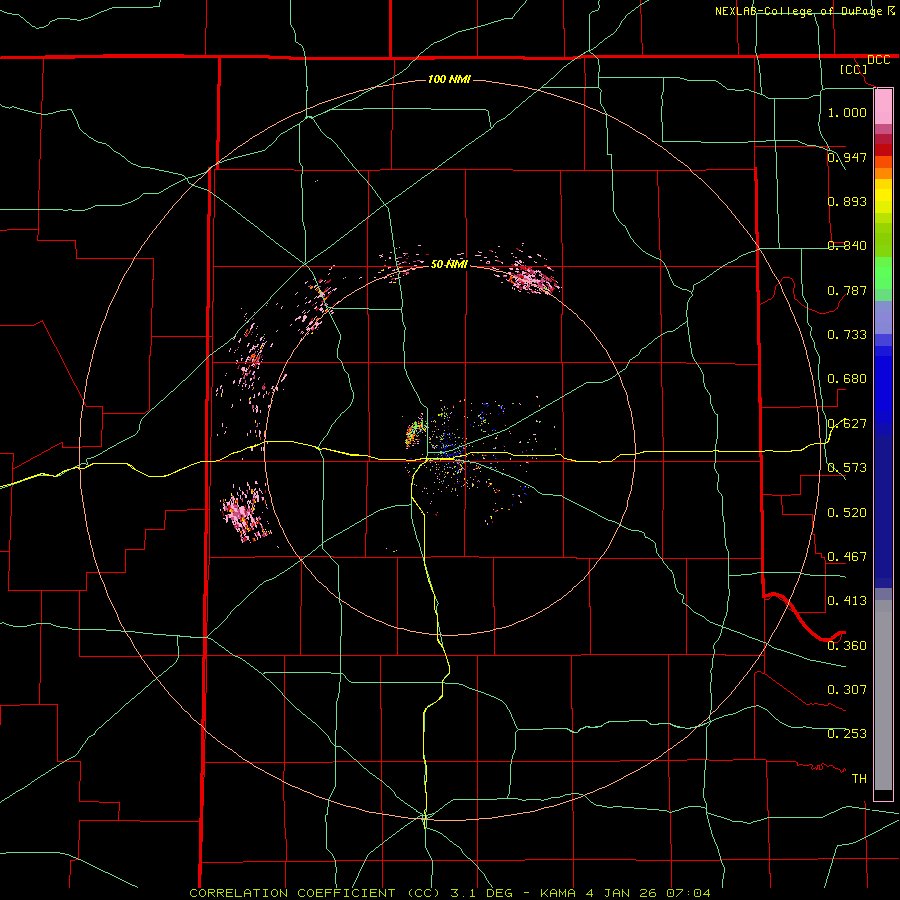Click the 0.680 scale label
This screenshot has width=900, height=900.
847,378
